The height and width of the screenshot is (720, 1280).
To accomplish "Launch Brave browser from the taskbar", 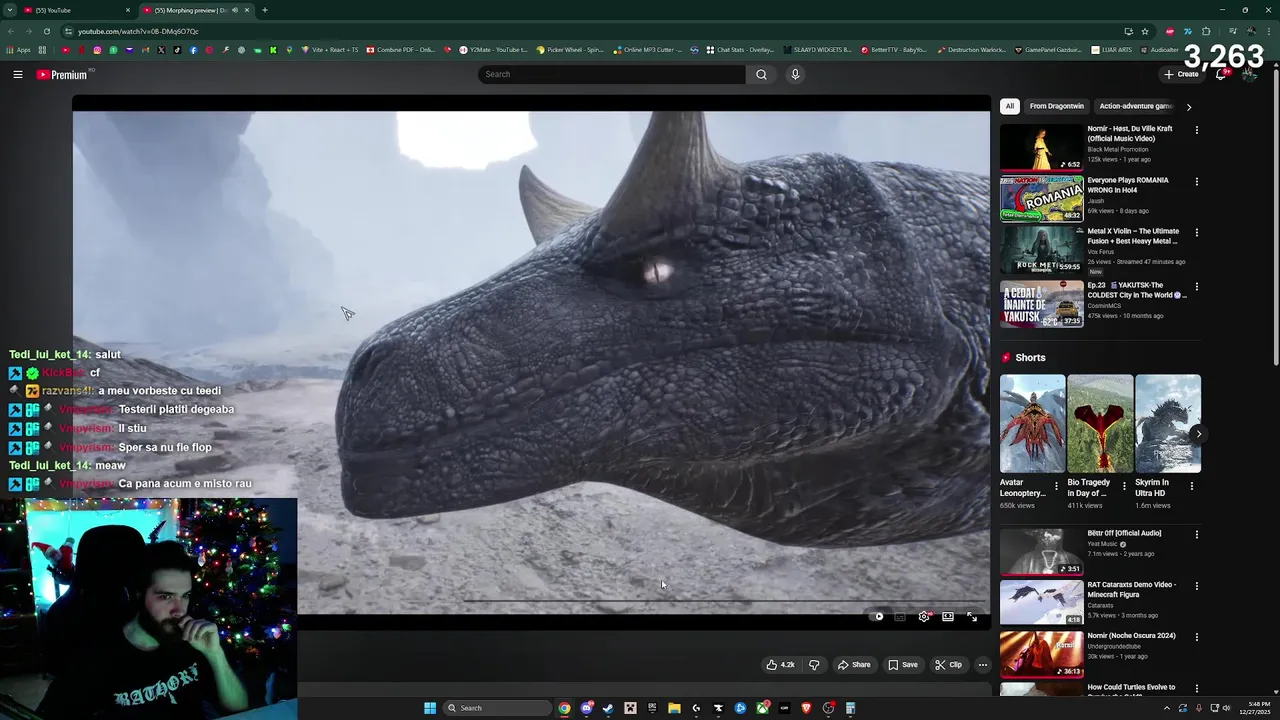I will click(x=806, y=708).
